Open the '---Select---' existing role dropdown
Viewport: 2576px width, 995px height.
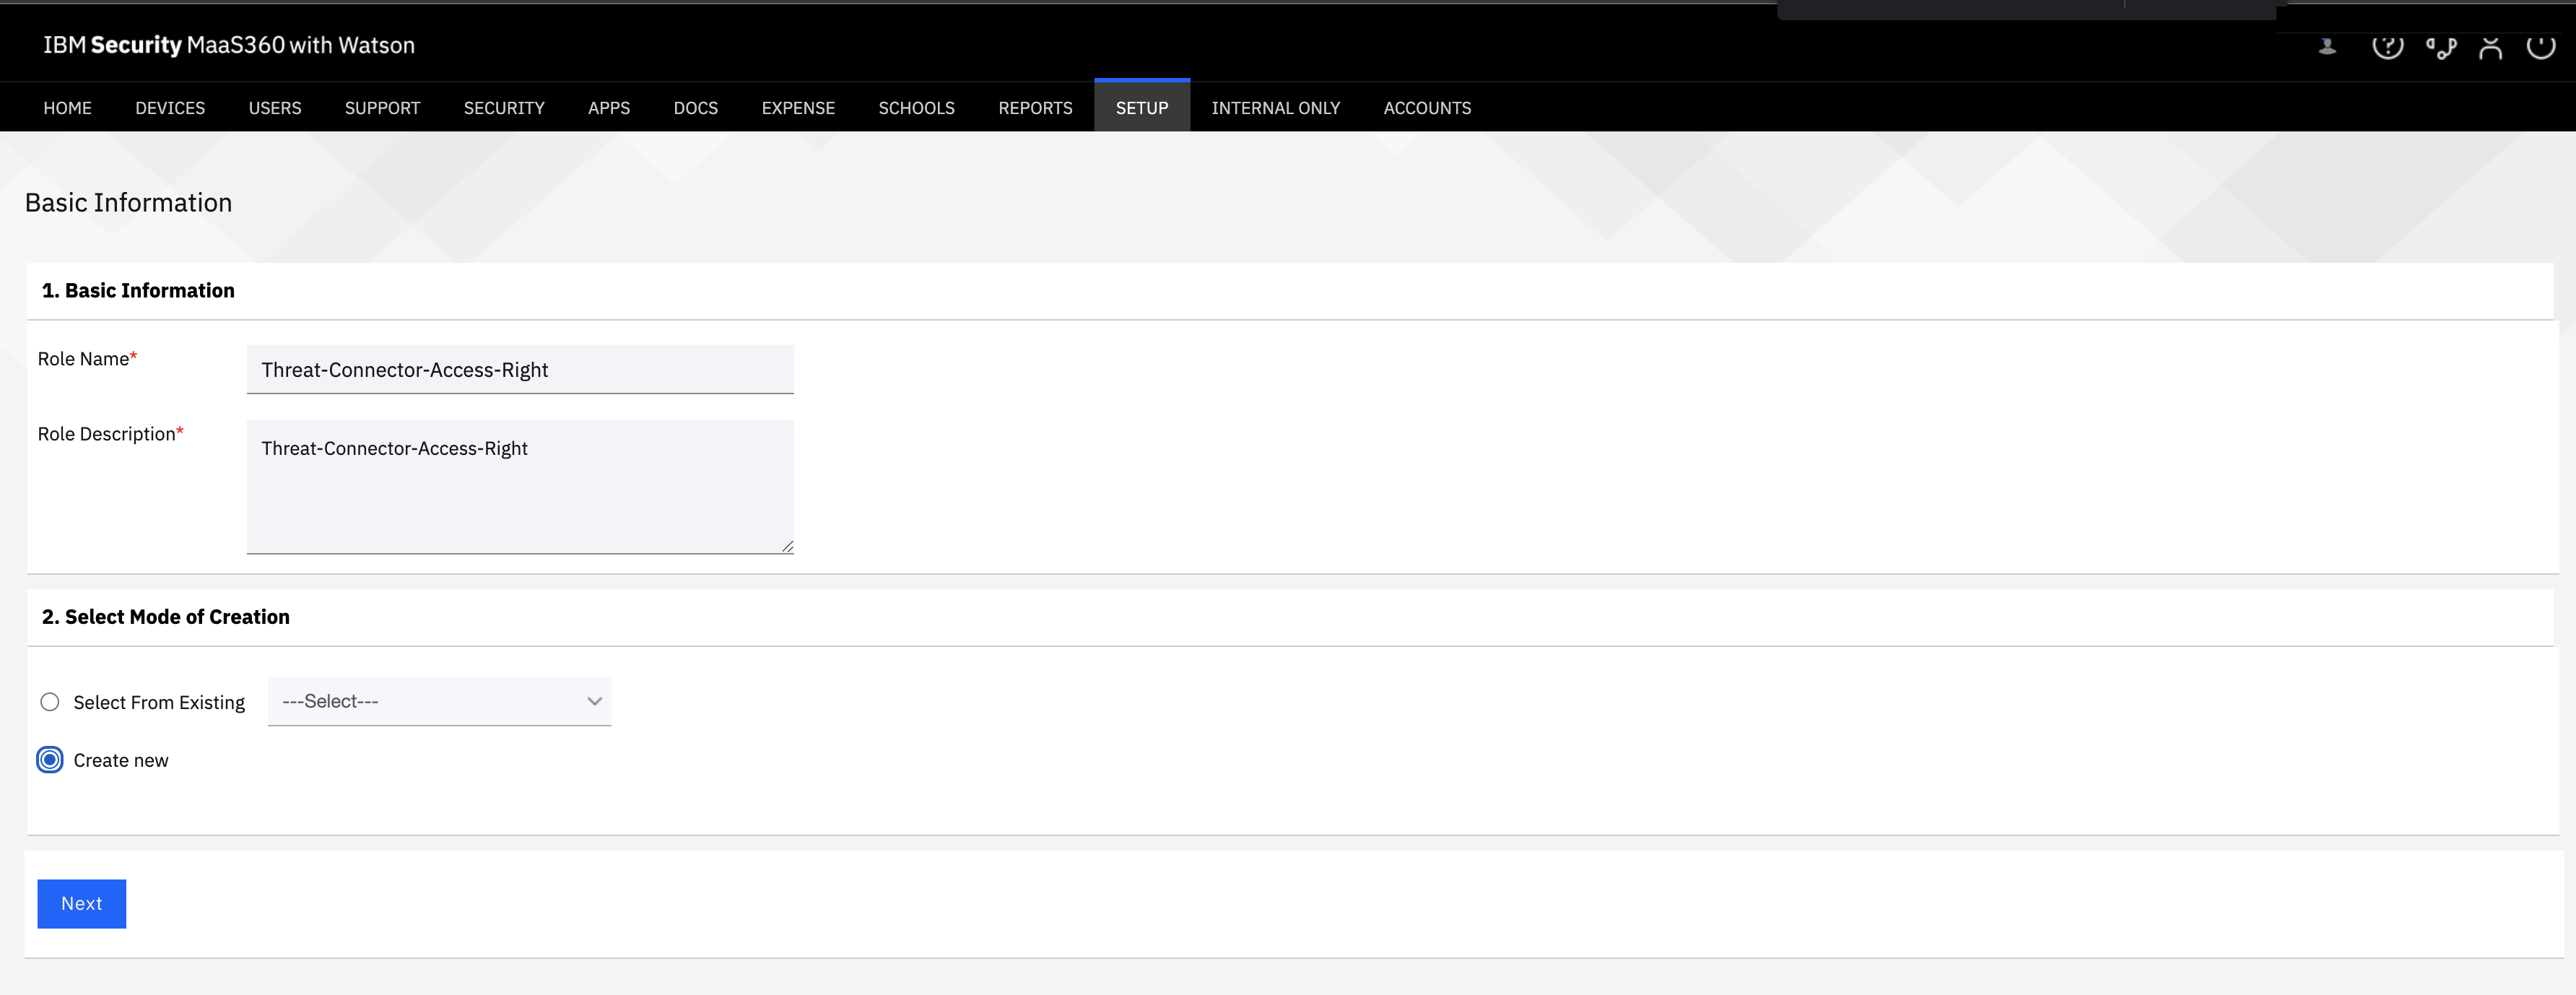click(439, 701)
